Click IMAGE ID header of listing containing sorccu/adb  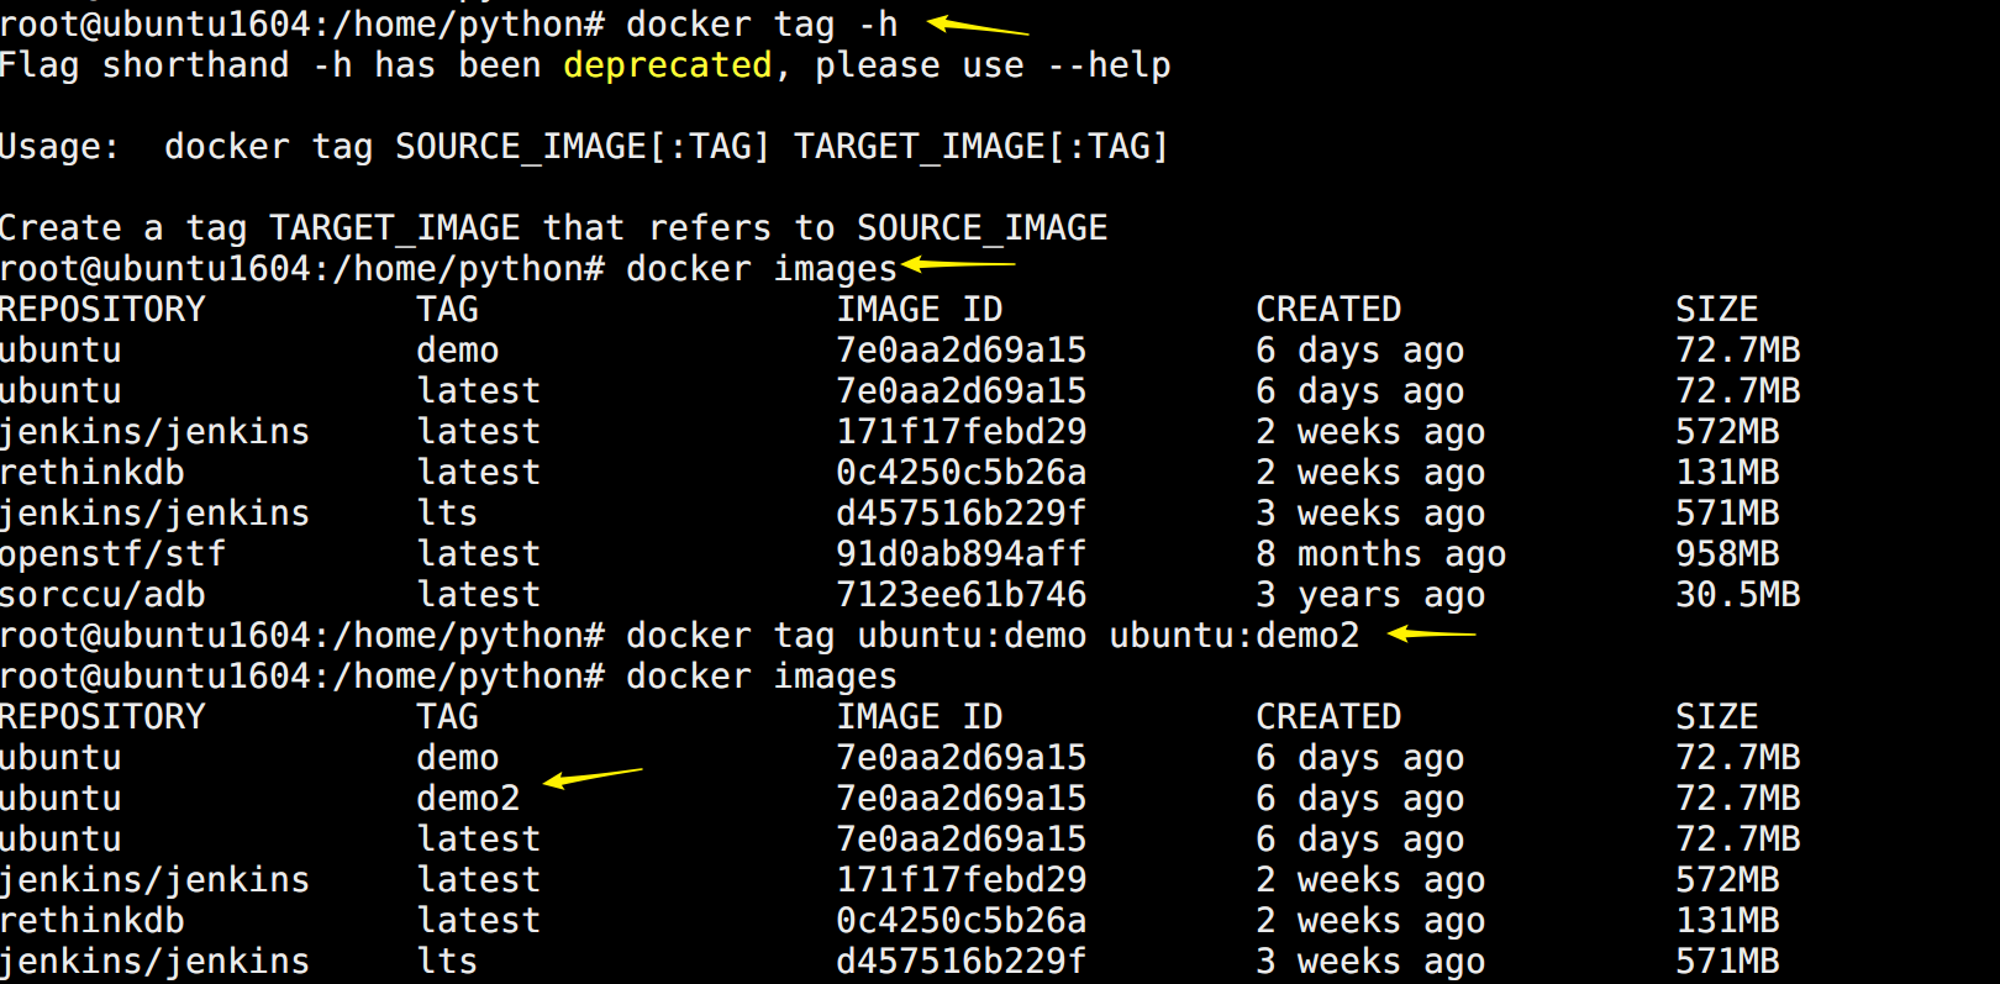pos(919,310)
